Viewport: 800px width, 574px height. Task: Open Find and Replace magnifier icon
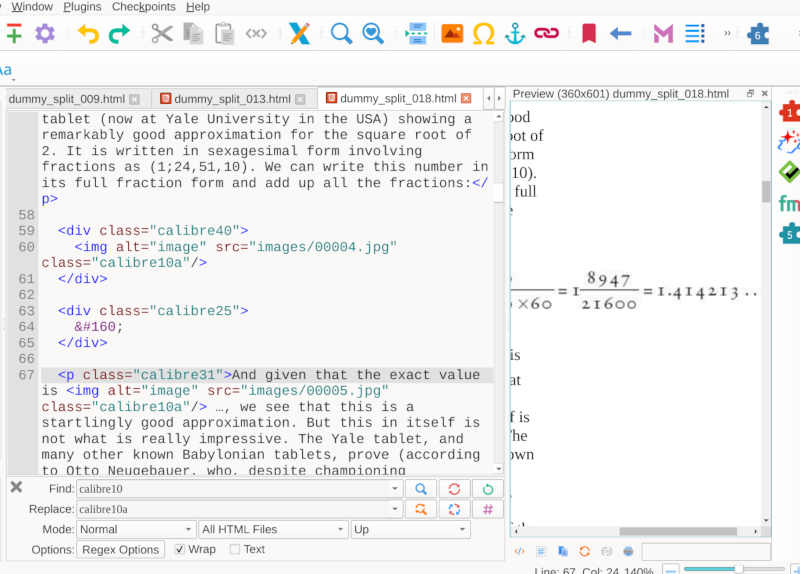341,34
